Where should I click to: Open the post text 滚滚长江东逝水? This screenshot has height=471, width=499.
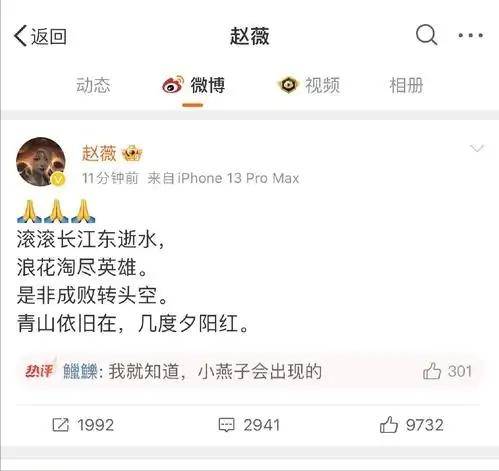[91, 240]
